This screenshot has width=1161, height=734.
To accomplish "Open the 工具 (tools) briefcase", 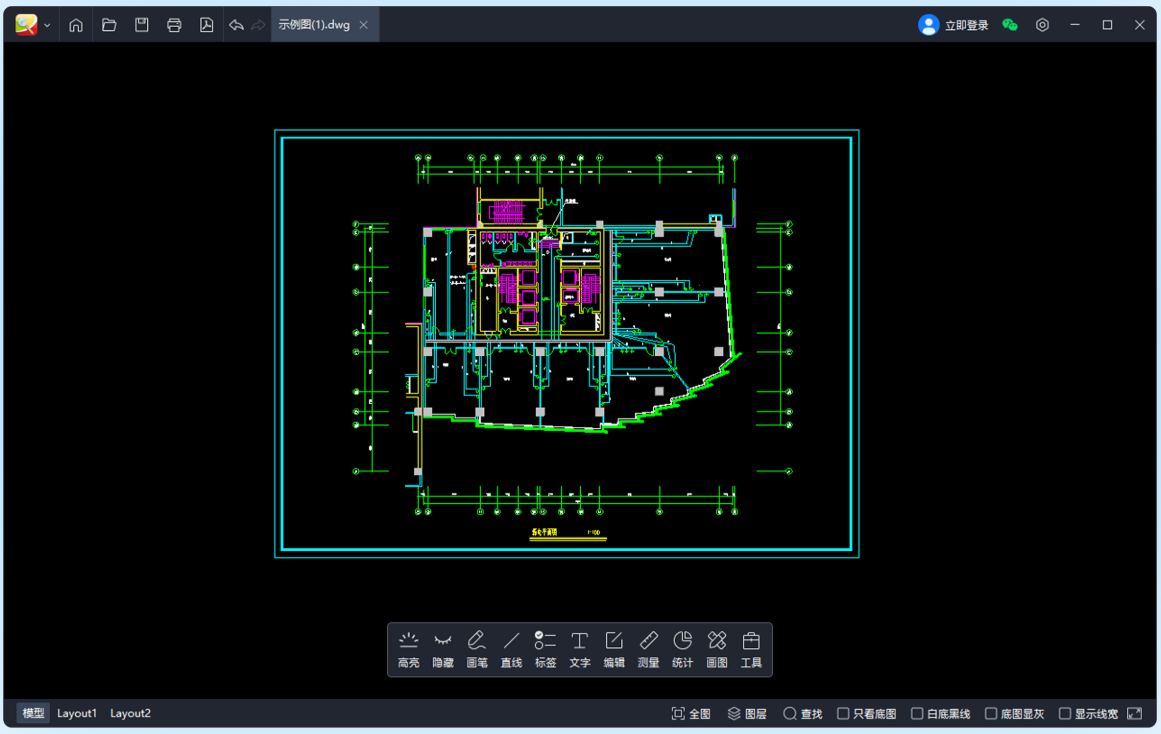I will (751, 648).
